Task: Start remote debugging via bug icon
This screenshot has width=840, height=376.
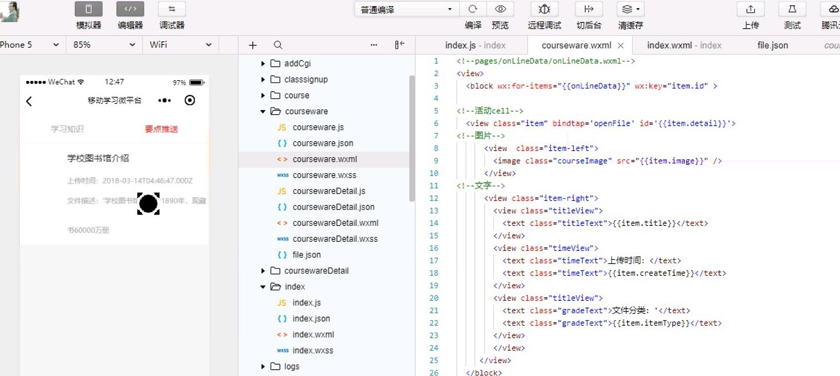Action: pos(544,9)
